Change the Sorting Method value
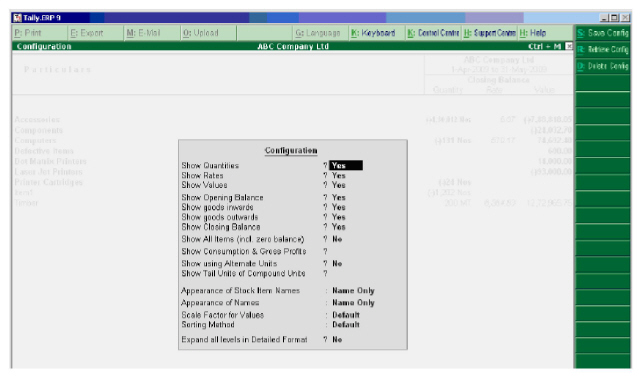The width and height of the screenshot is (640, 376). (x=346, y=325)
